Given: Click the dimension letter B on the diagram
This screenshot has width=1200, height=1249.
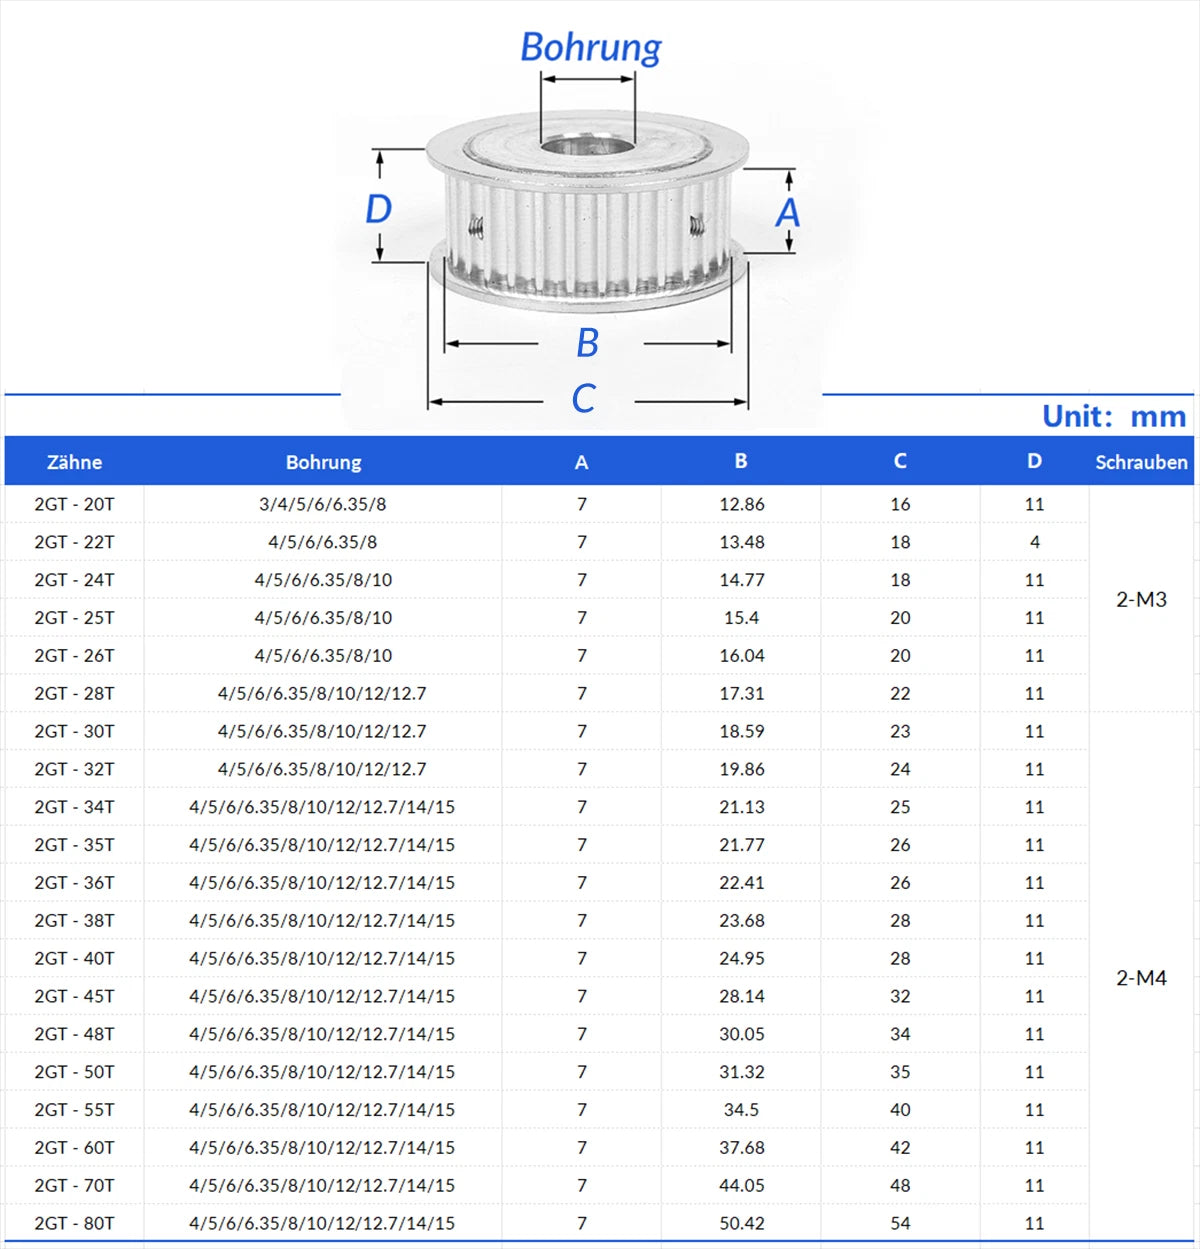Looking at the screenshot, I should coord(587,343).
